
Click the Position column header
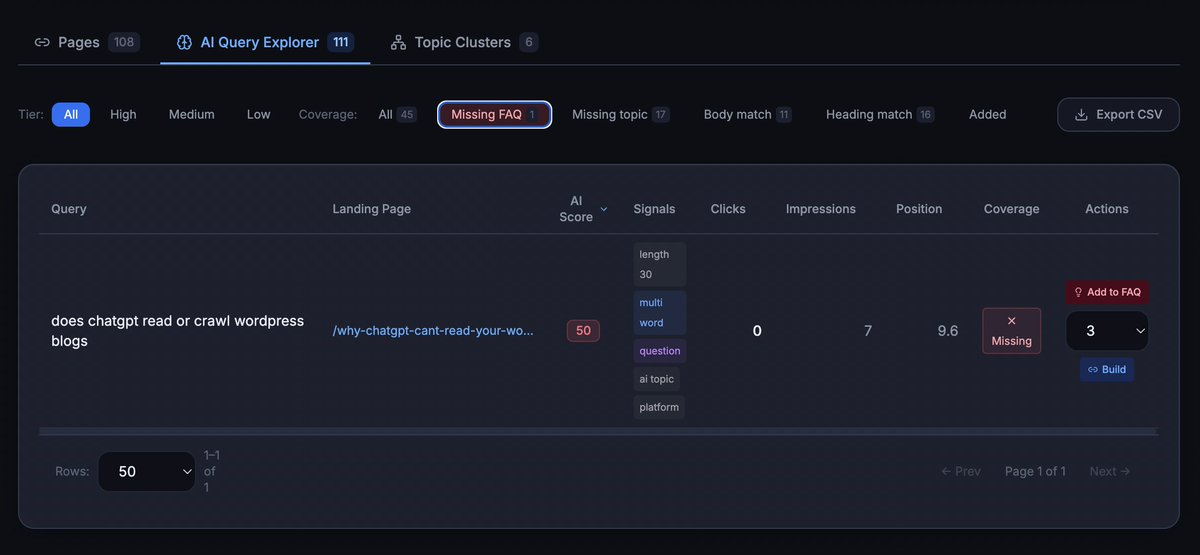click(x=919, y=209)
